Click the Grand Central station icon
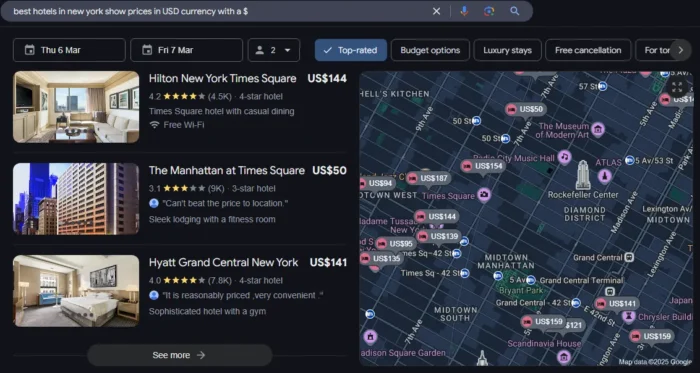Viewport: 700px width, 373px height. [x=629, y=257]
